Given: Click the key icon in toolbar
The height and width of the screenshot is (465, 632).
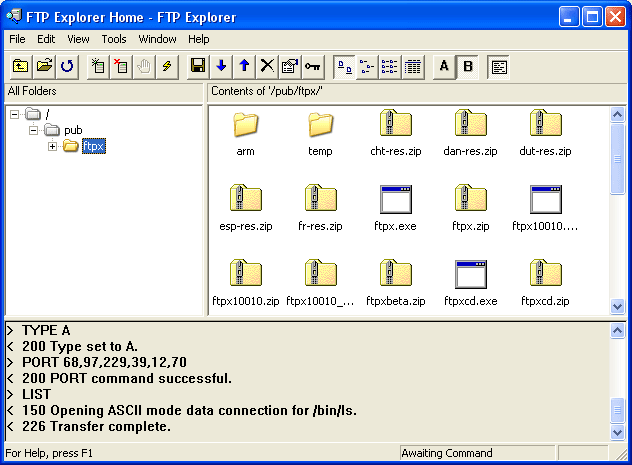Looking at the screenshot, I should pos(313,66).
